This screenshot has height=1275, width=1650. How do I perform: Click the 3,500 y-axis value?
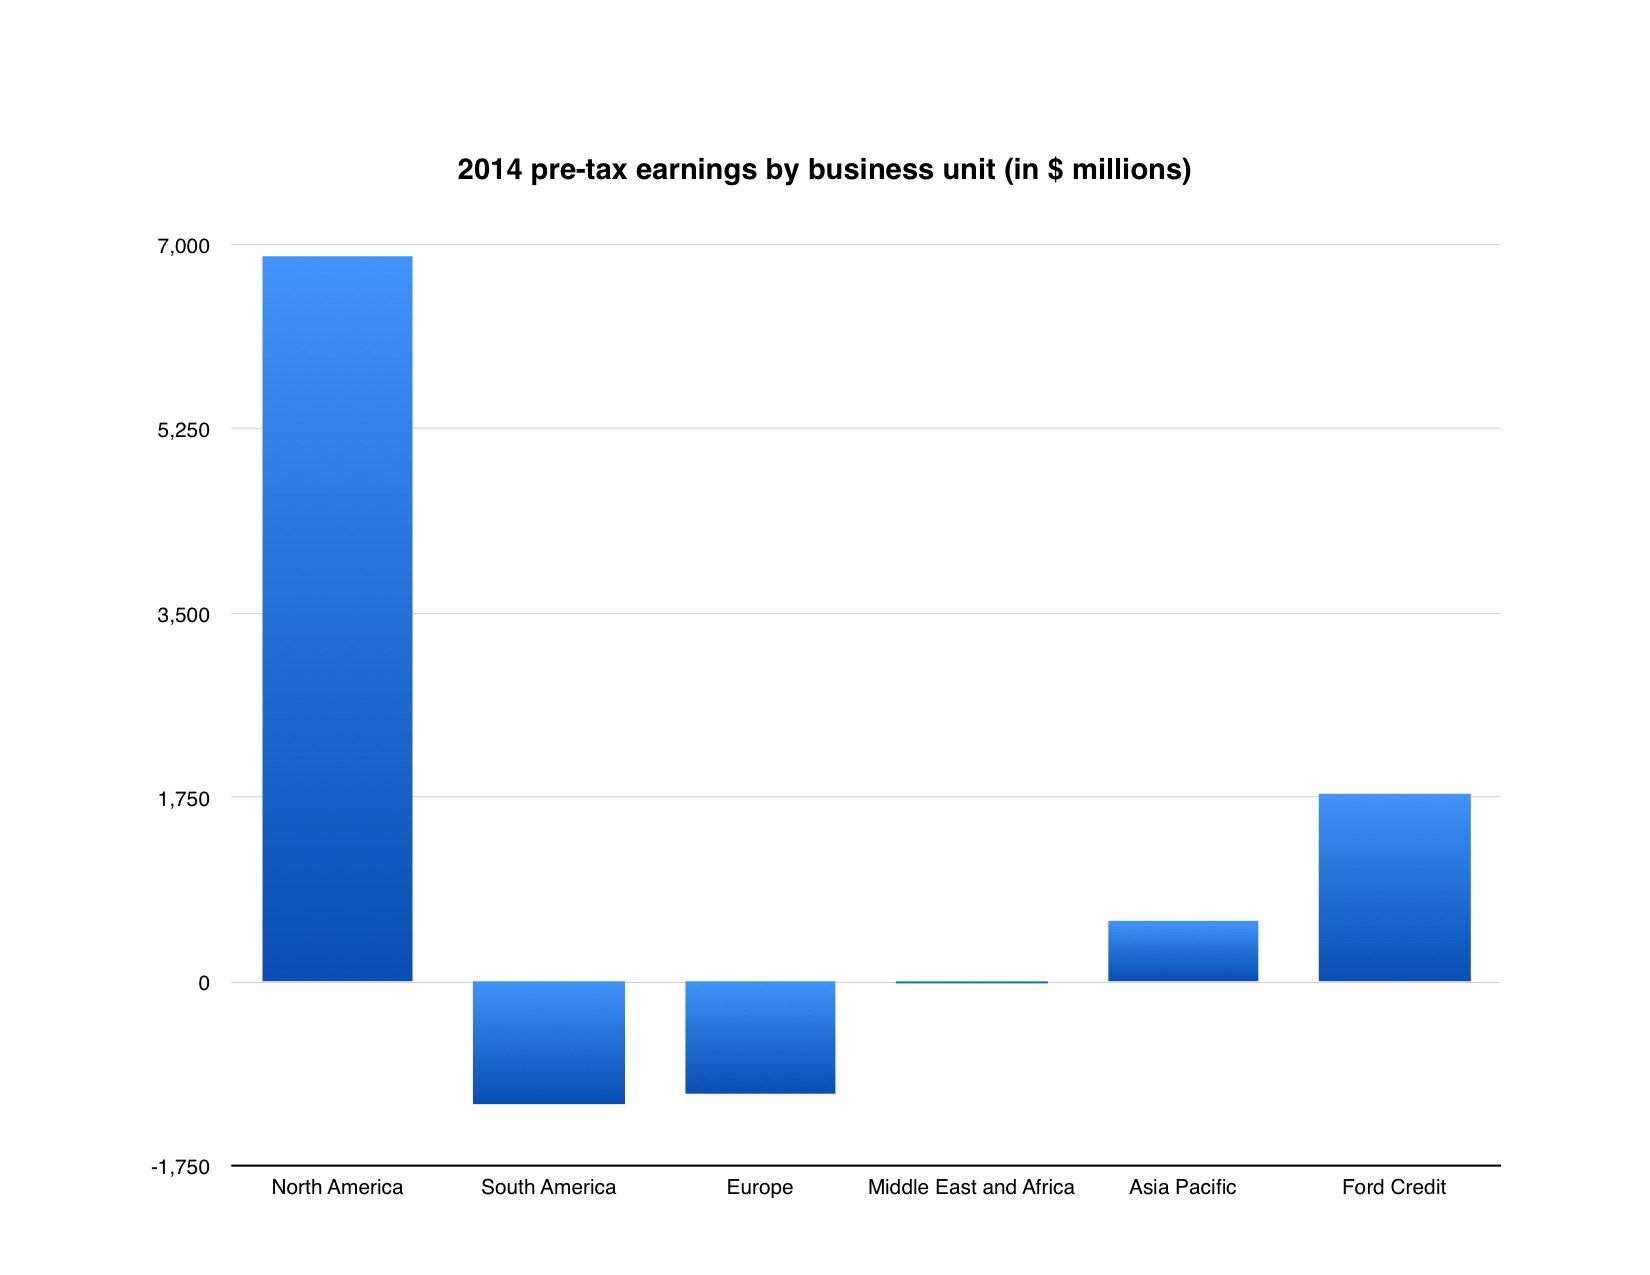(183, 615)
